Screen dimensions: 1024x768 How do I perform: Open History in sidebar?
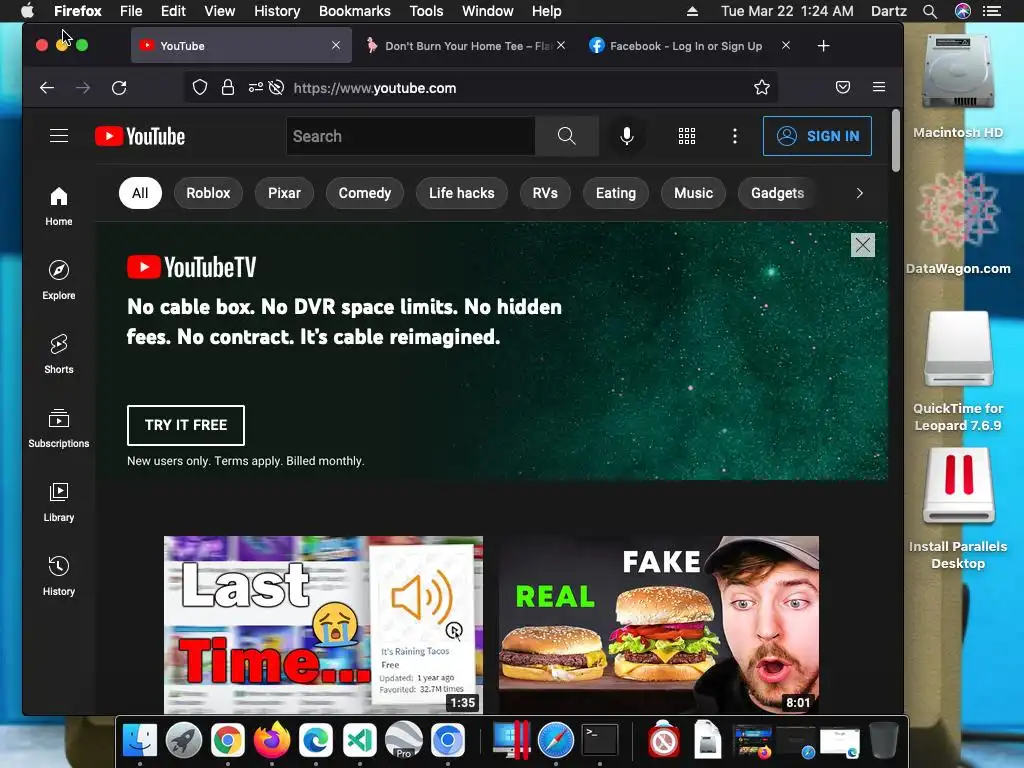point(59,575)
